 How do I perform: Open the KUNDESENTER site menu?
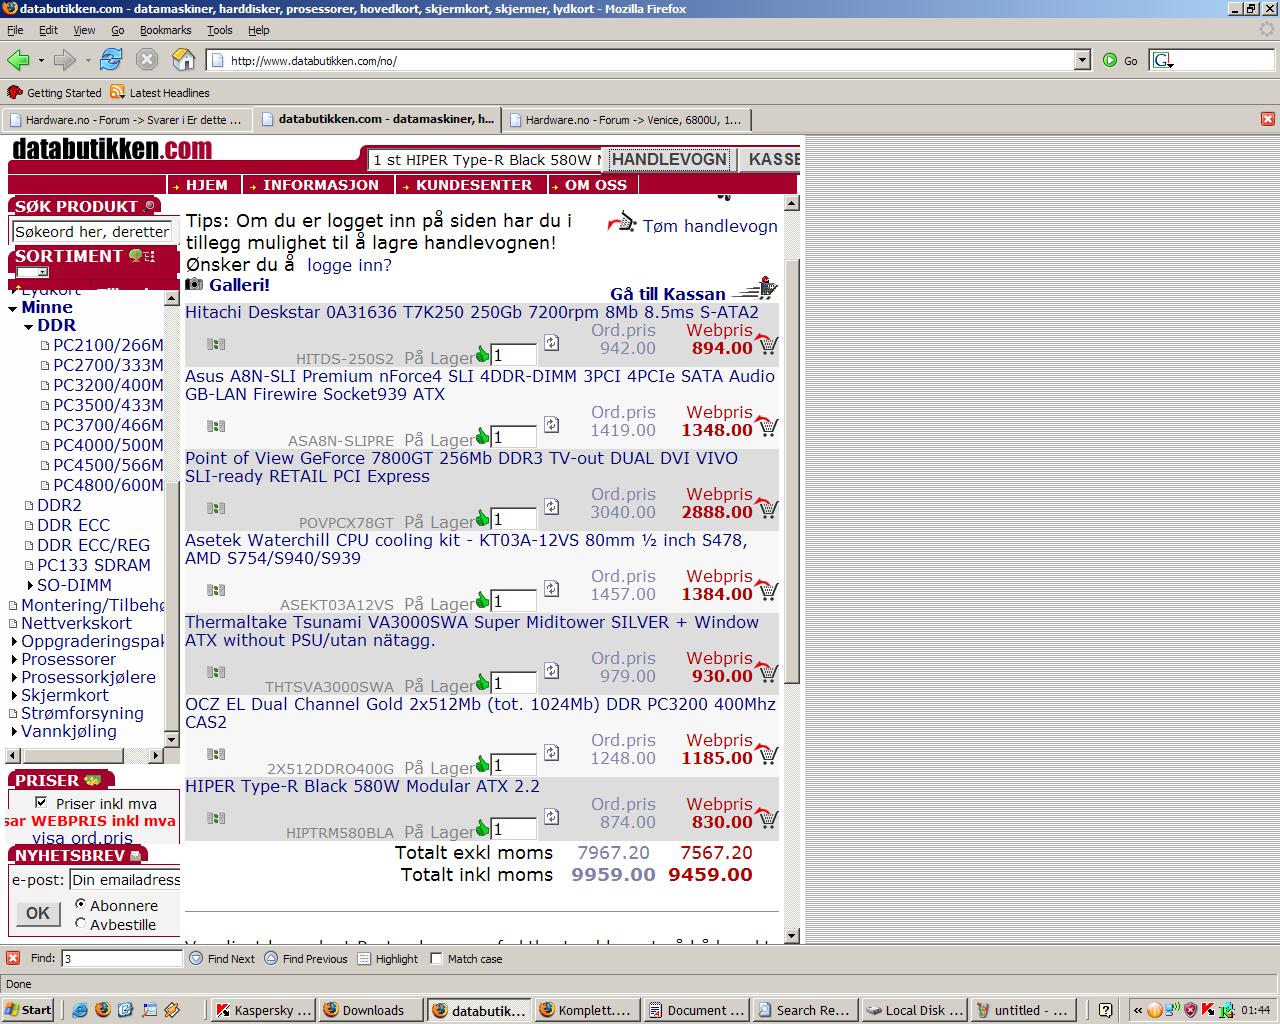click(474, 185)
